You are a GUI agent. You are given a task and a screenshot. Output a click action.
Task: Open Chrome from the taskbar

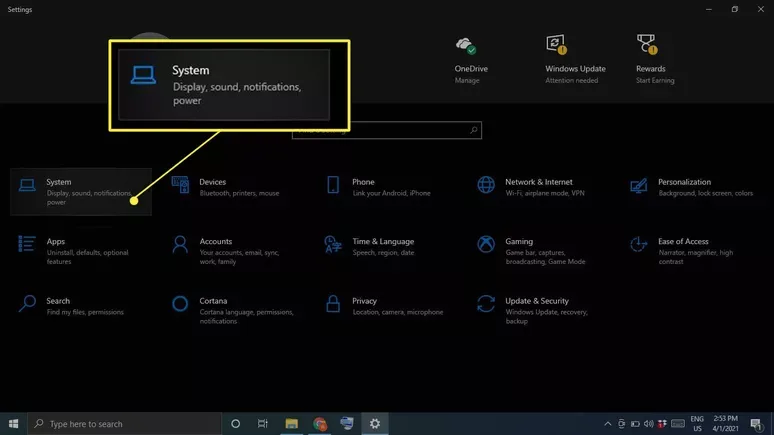pos(320,424)
